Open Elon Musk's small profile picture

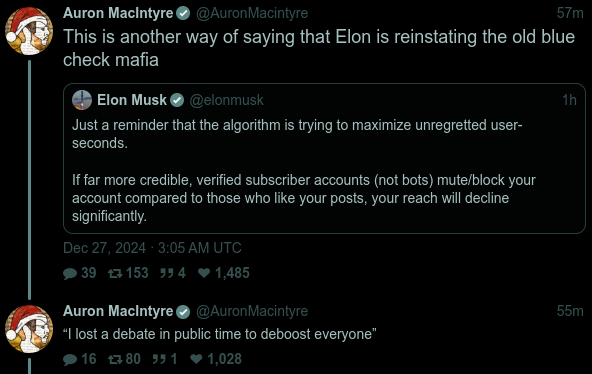[x=82, y=100]
